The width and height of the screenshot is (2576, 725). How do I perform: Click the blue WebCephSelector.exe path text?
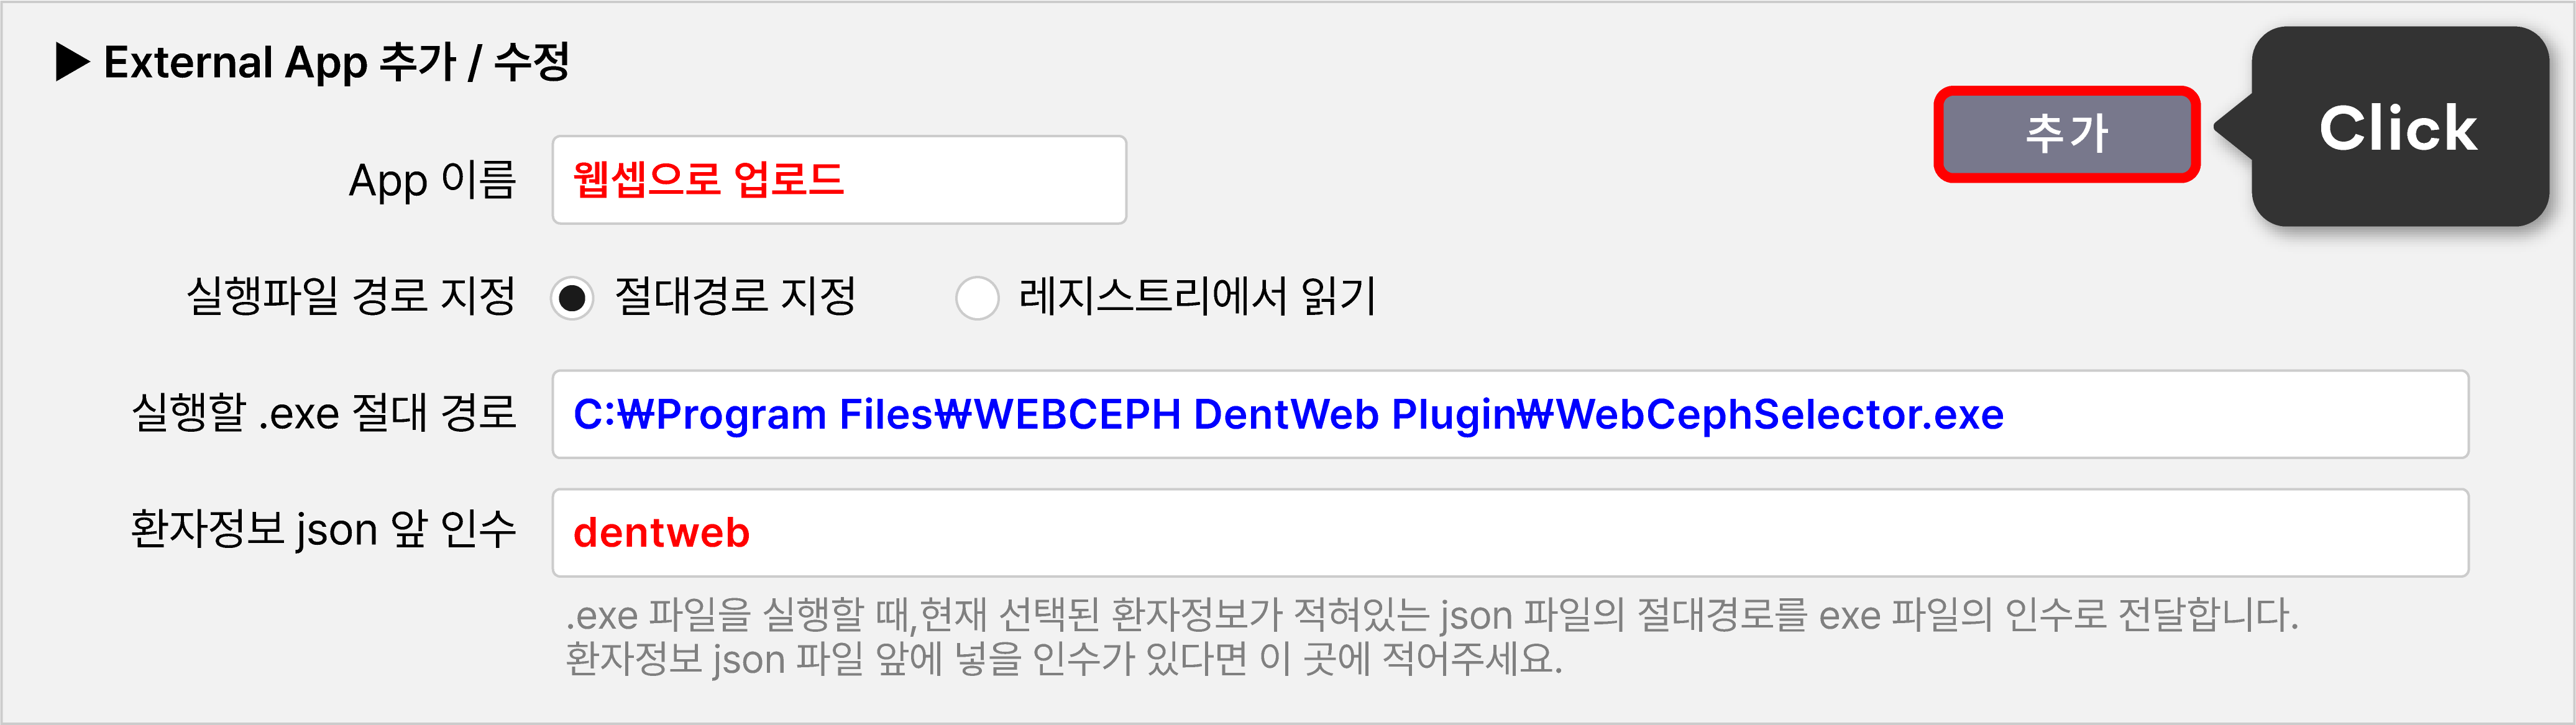pos(1288,415)
